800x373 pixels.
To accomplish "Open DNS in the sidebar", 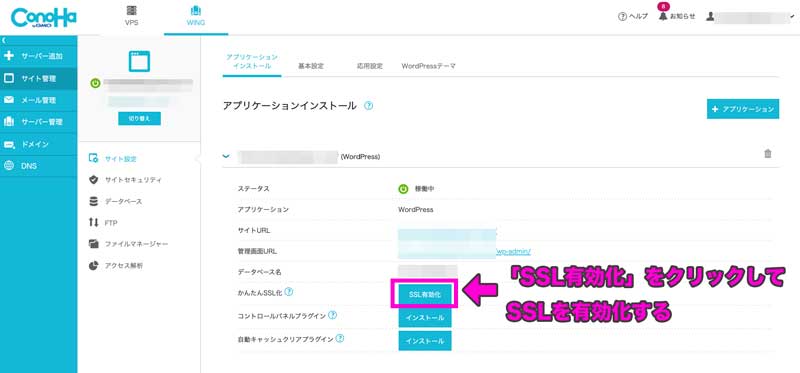I will tap(39, 166).
